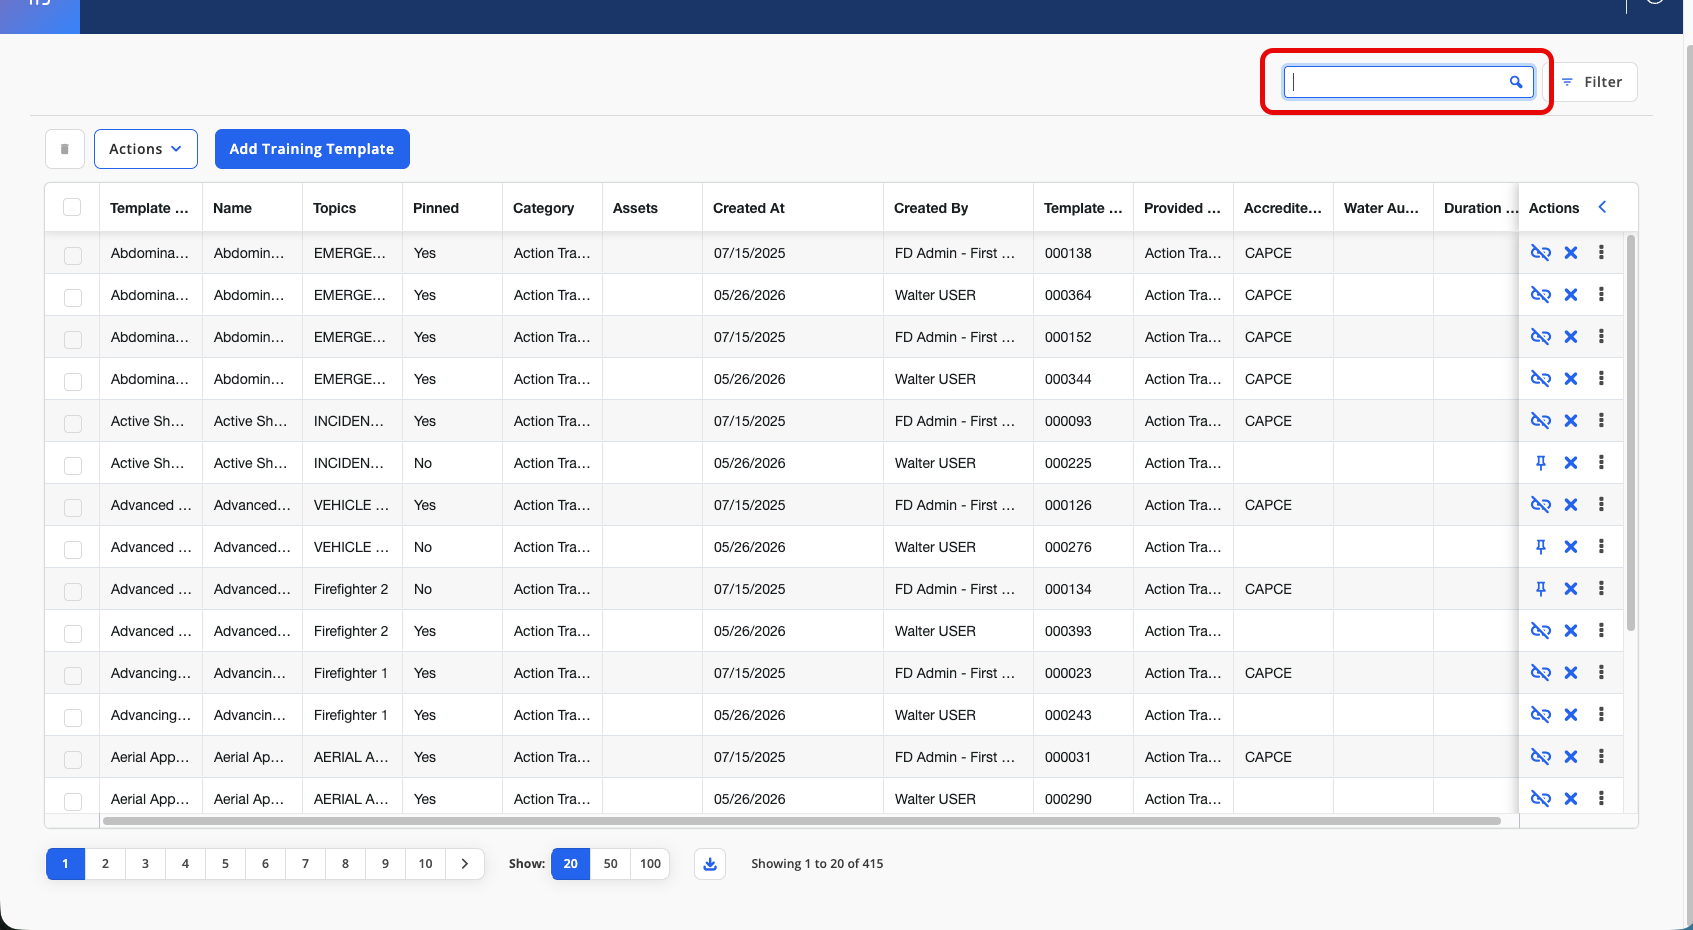Viewport: 1693px width, 930px height.
Task: Delete the template numbered 000364
Action: pos(1571,295)
